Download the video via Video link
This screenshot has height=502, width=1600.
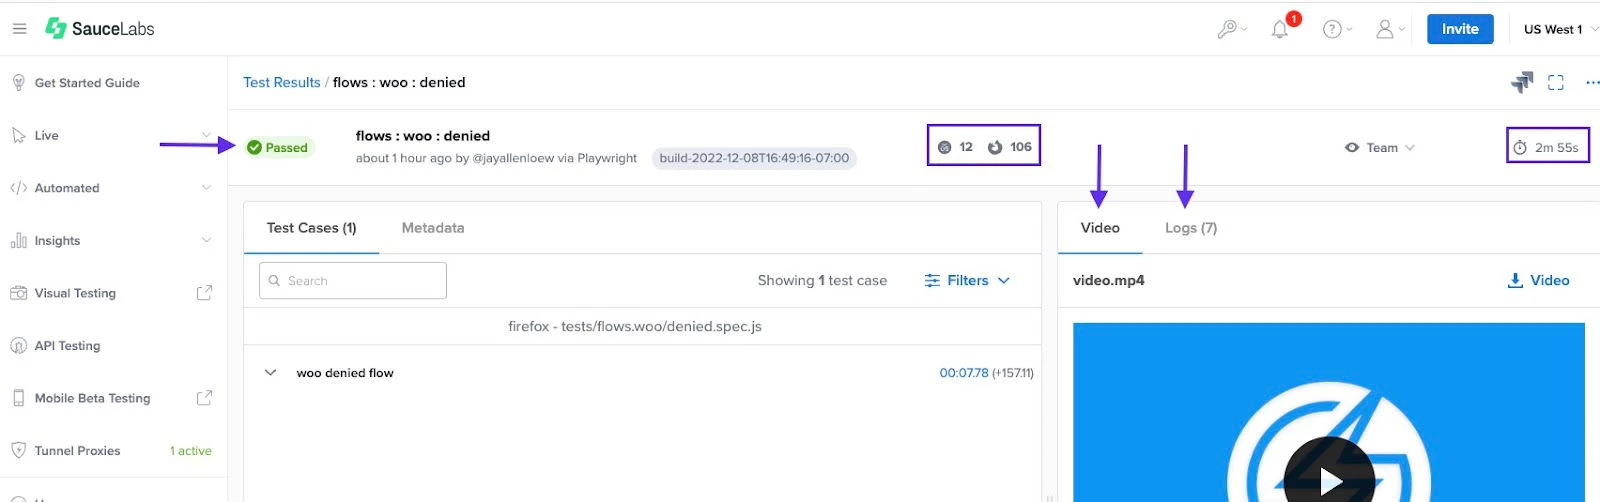[1539, 281]
